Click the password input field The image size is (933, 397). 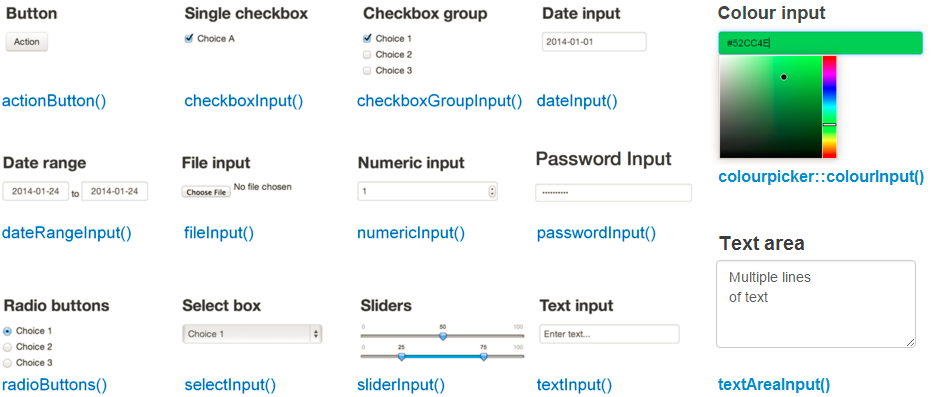tap(613, 193)
